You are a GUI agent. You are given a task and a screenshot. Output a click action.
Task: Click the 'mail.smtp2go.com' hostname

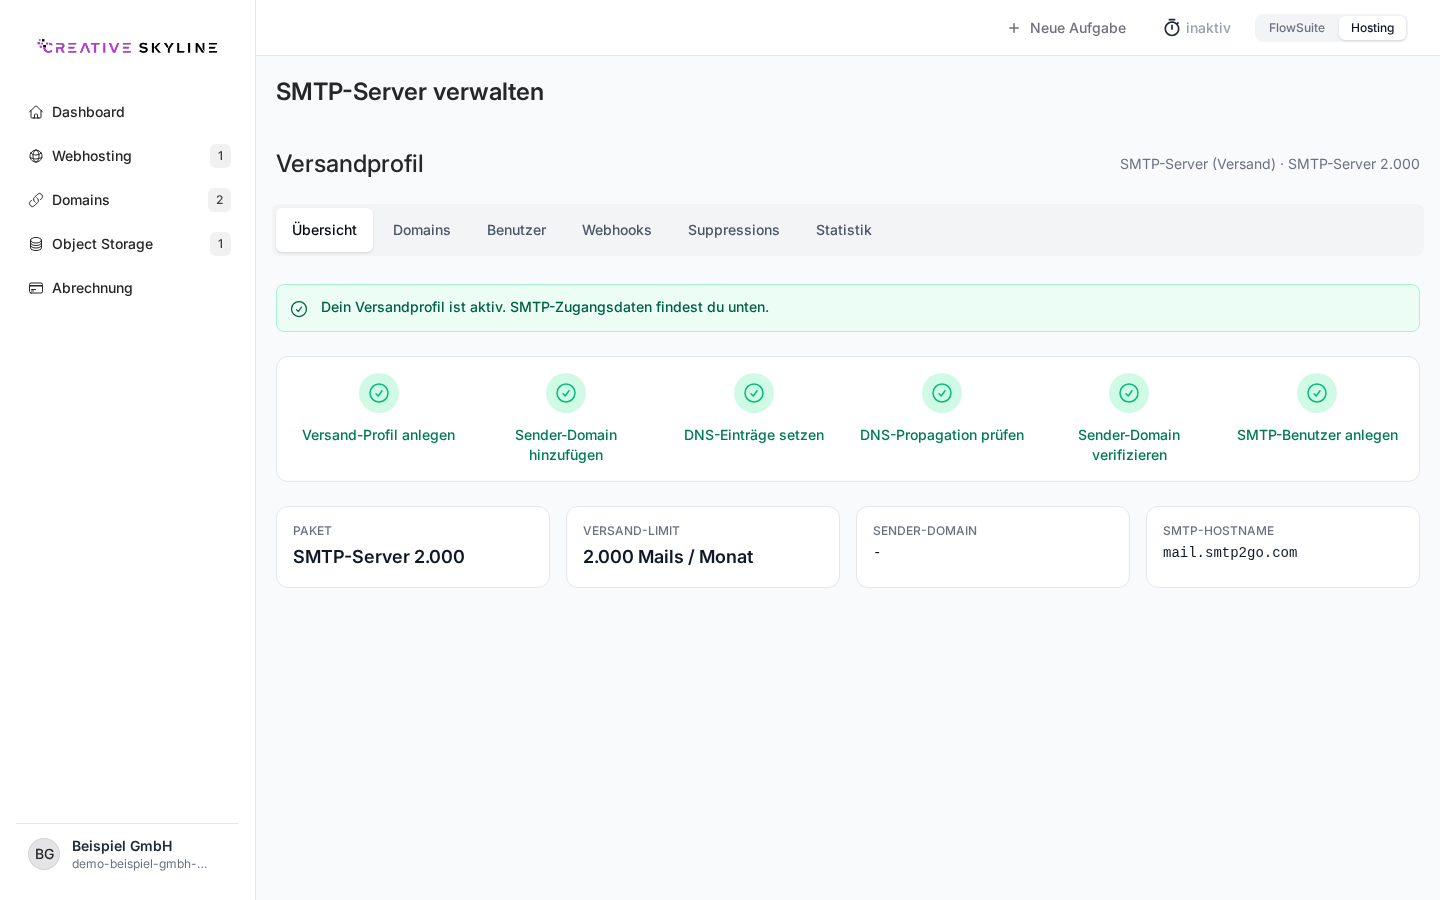[x=1230, y=553]
